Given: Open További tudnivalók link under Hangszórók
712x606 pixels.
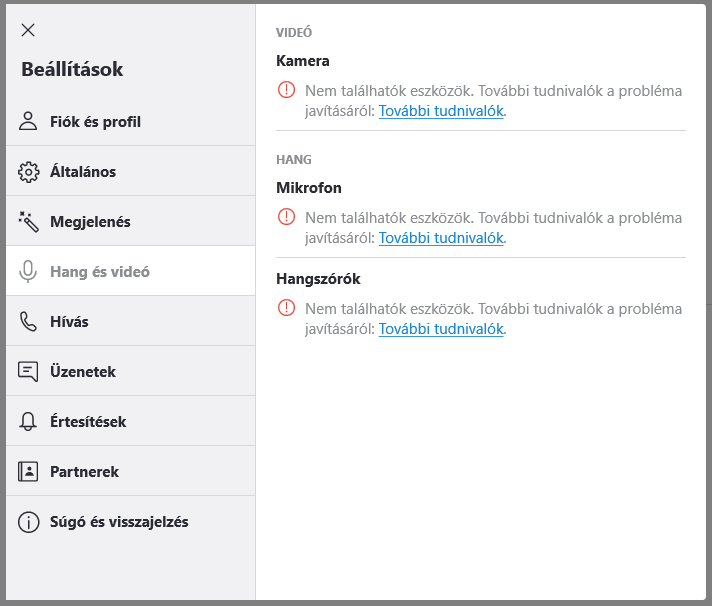Looking at the screenshot, I should tap(440, 329).
